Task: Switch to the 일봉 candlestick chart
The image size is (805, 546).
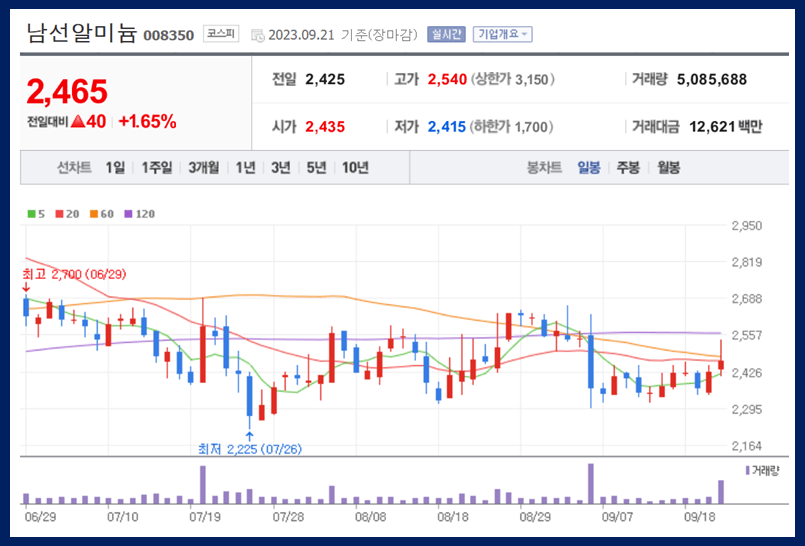Action: coord(588,168)
